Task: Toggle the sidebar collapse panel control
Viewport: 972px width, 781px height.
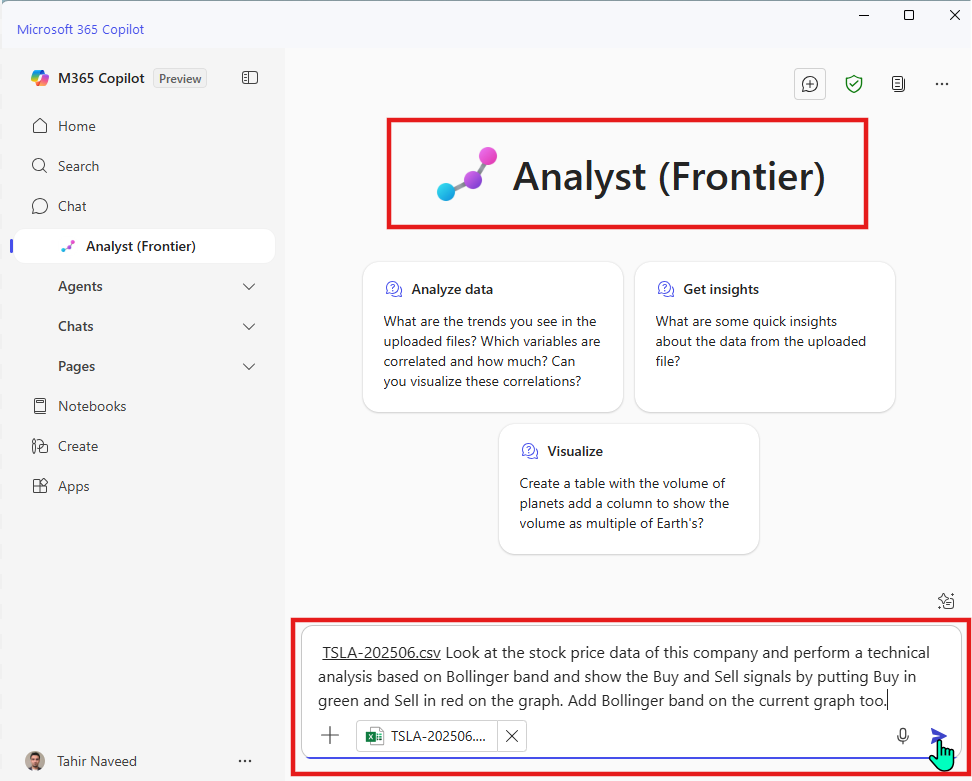Action: point(249,77)
